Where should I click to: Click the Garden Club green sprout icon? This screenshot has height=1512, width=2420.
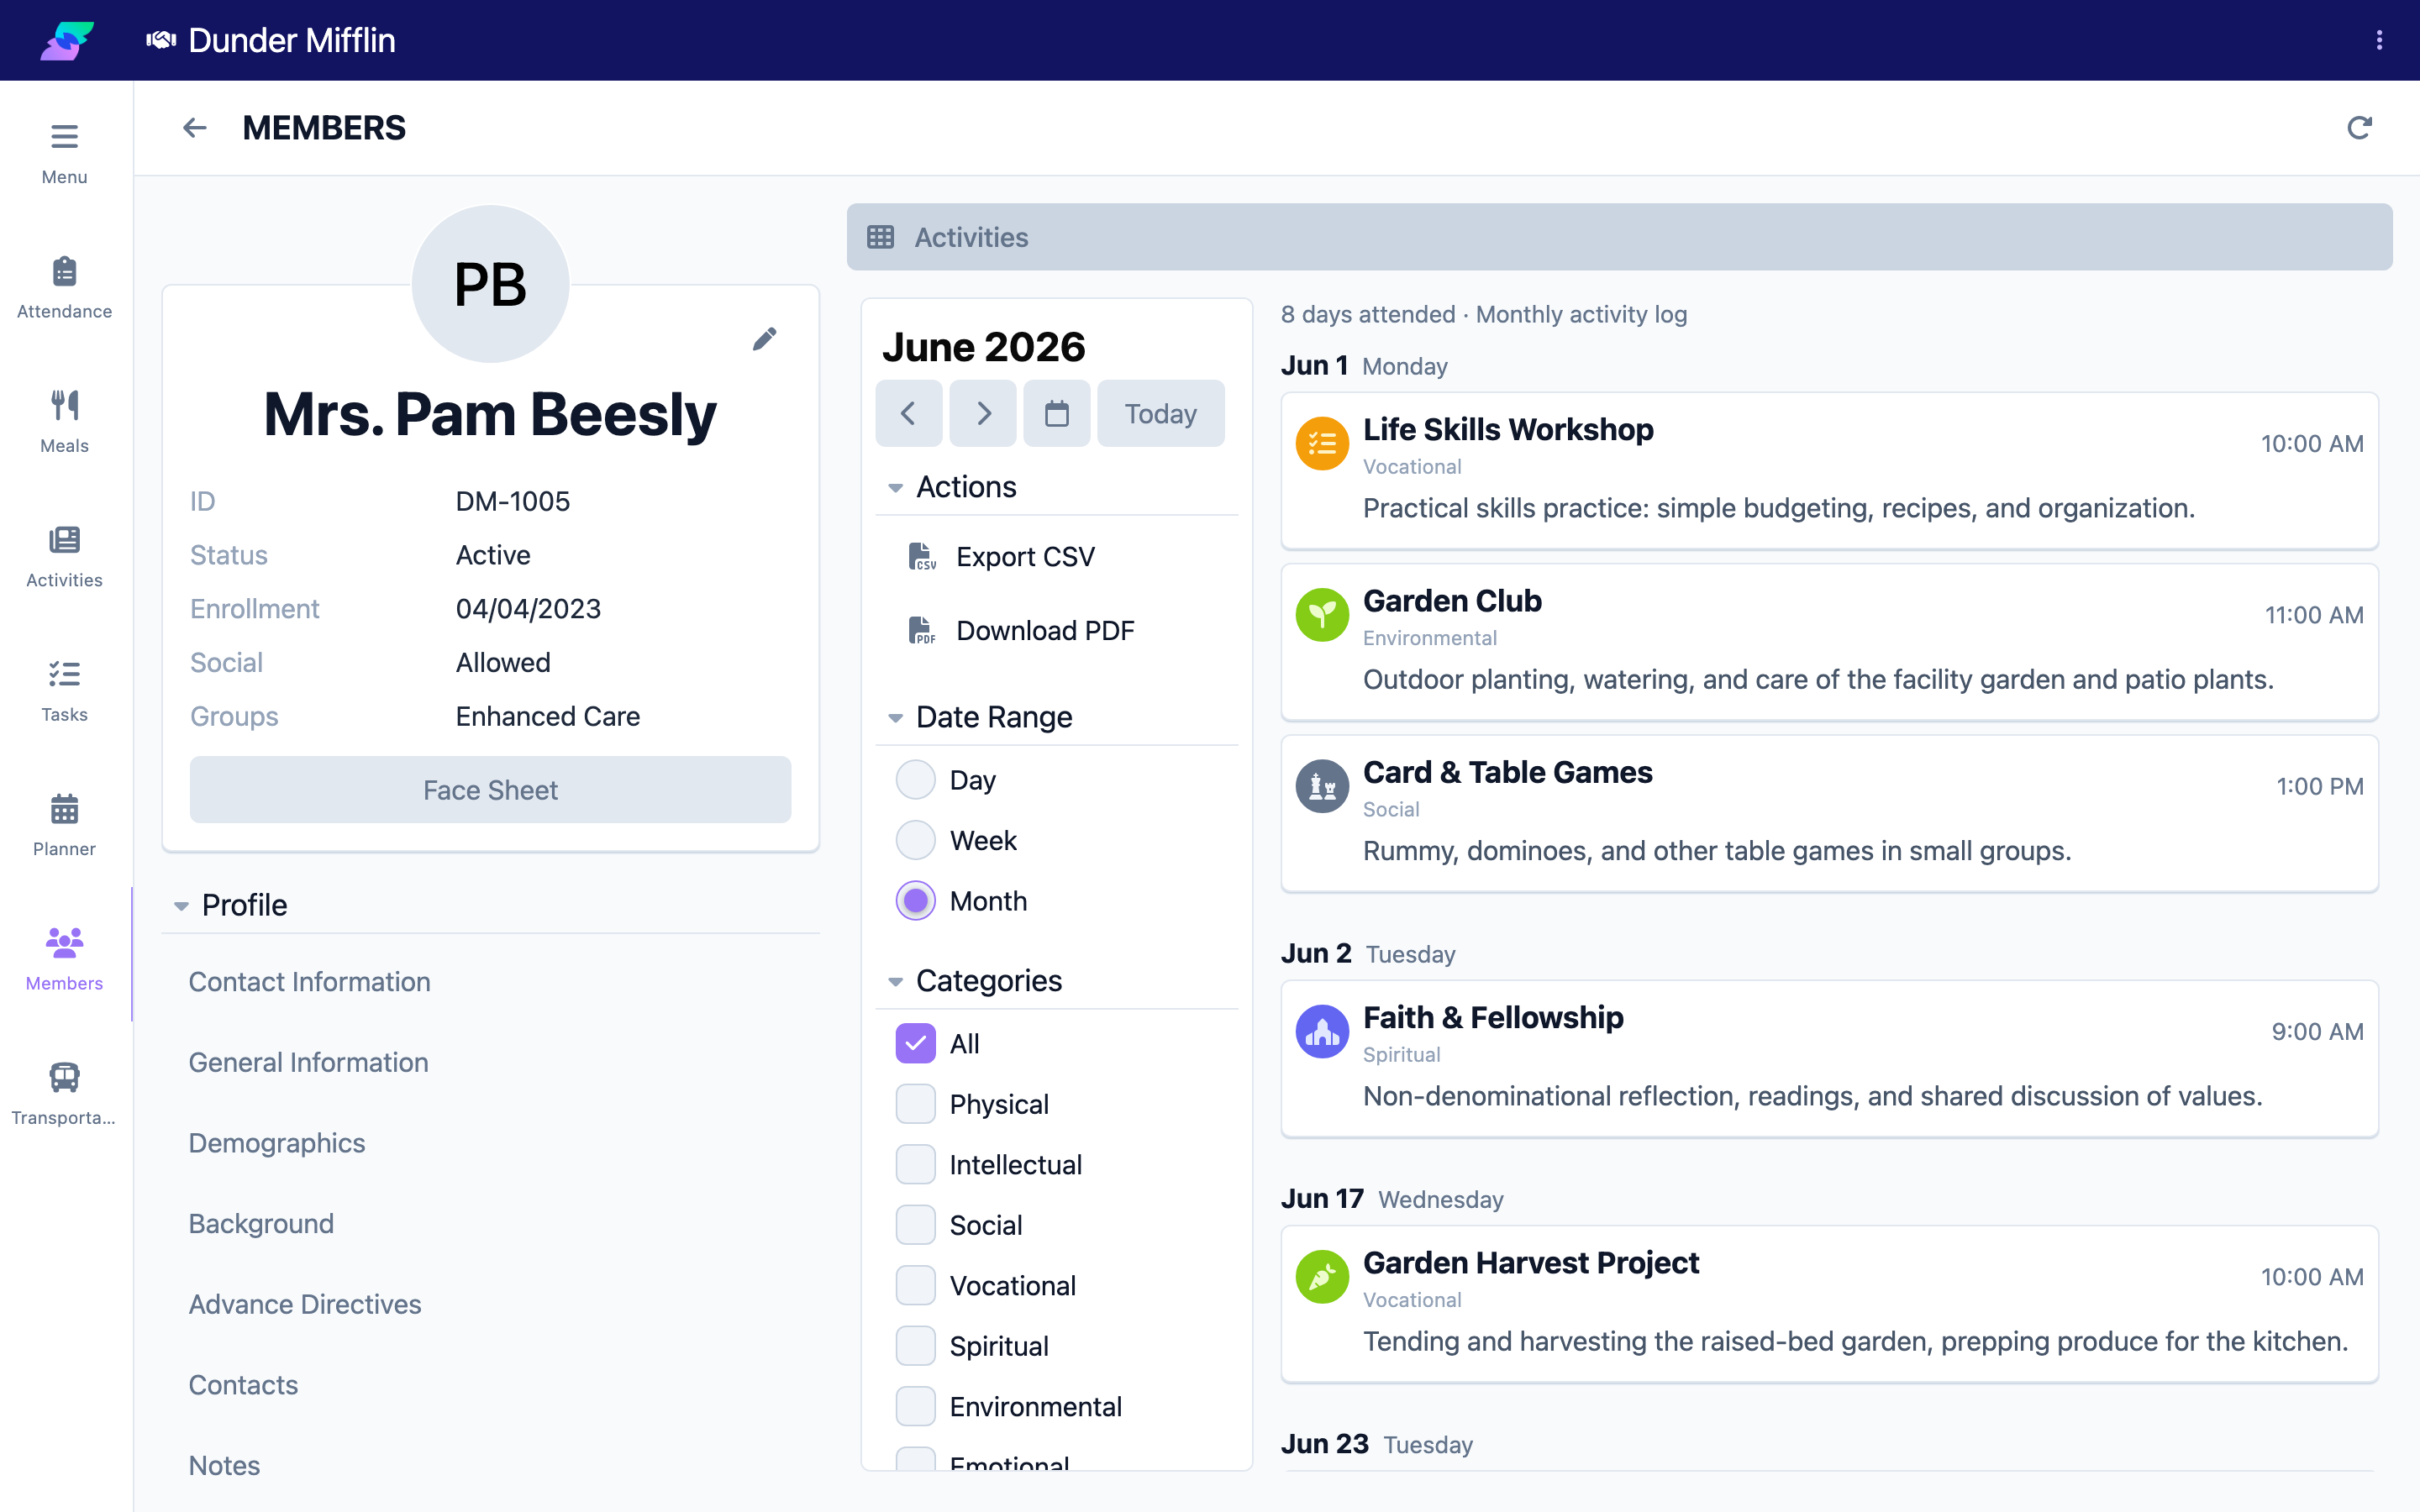click(x=1322, y=615)
